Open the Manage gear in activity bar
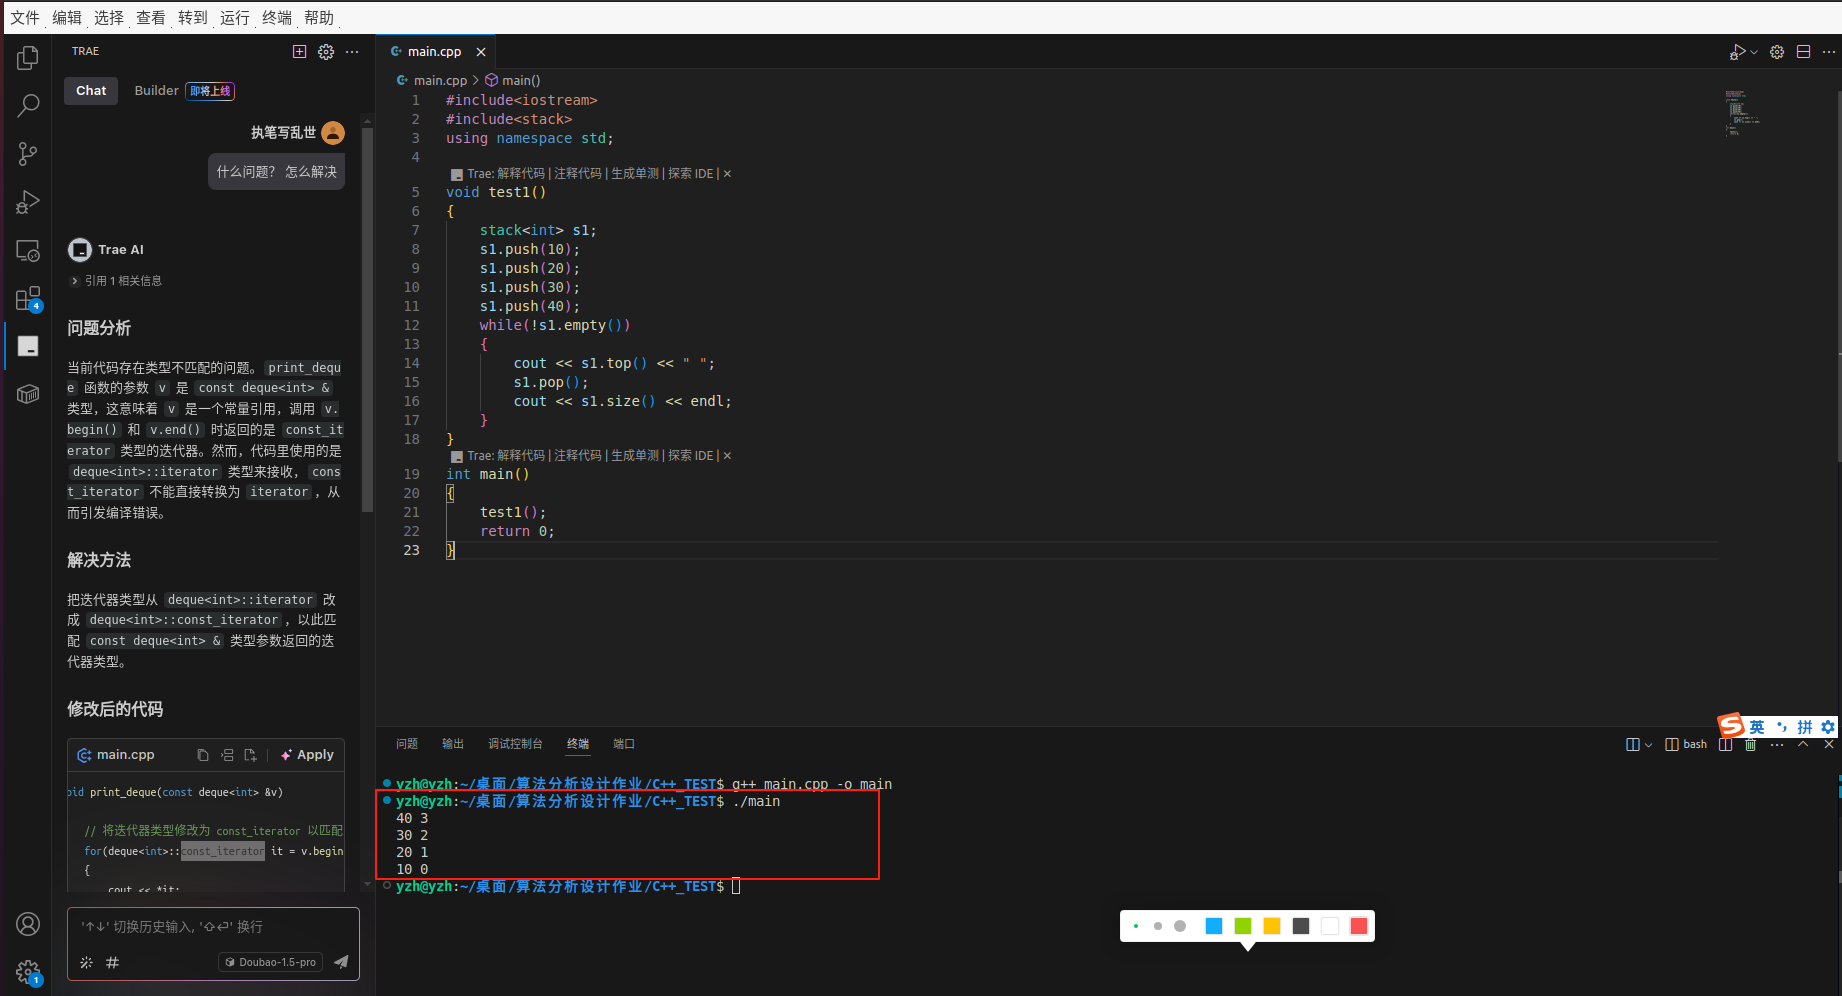 (x=28, y=971)
